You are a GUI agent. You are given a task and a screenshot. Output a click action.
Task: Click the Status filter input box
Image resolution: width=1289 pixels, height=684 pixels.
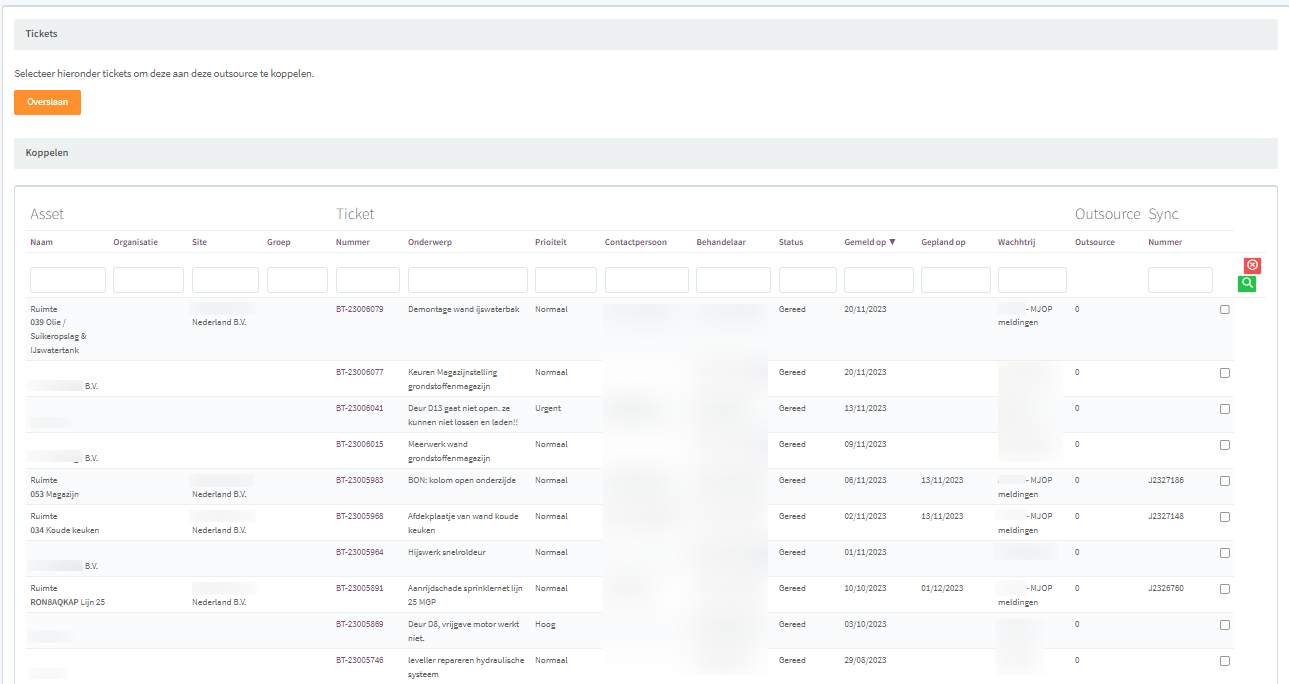click(x=807, y=280)
